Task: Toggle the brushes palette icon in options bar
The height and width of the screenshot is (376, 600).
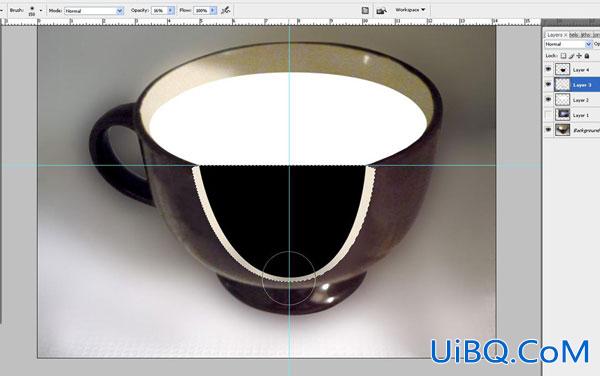Action: point(365,11)
